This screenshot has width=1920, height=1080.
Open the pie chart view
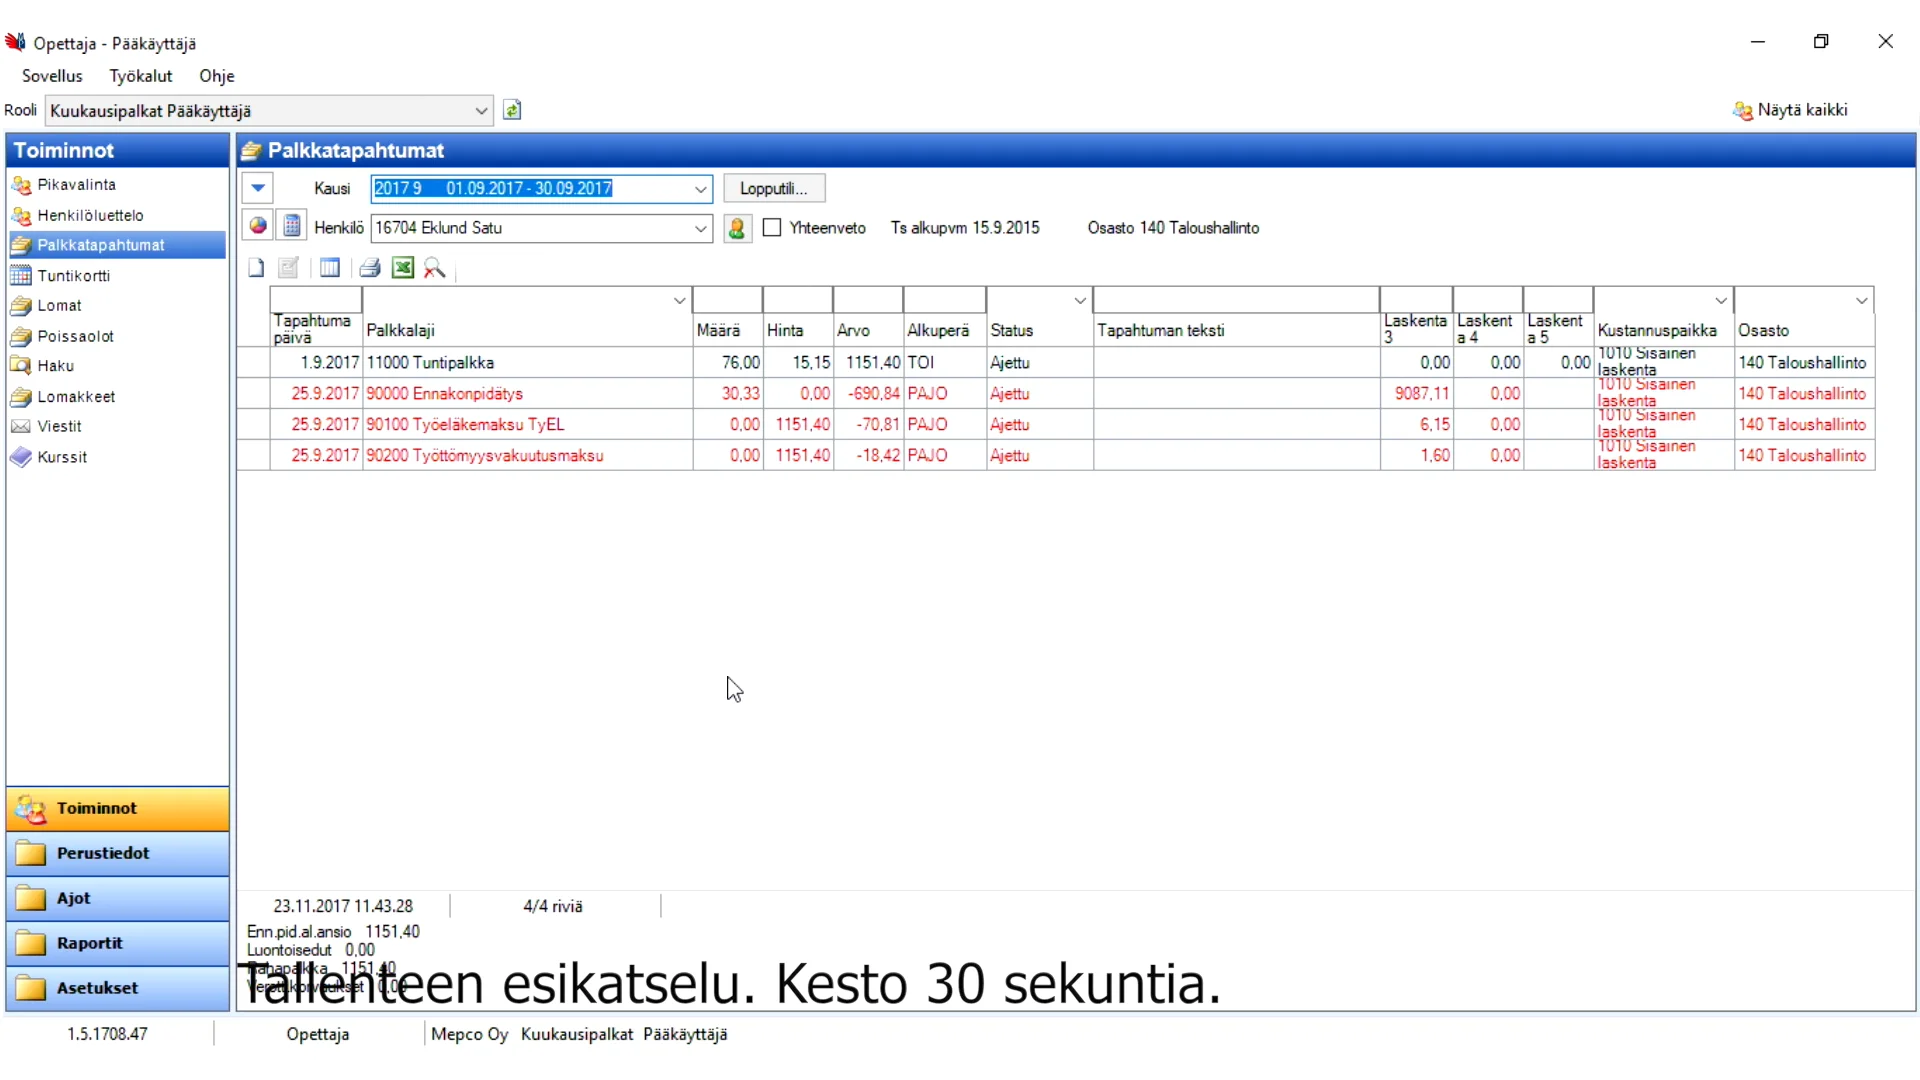(257, 225)
